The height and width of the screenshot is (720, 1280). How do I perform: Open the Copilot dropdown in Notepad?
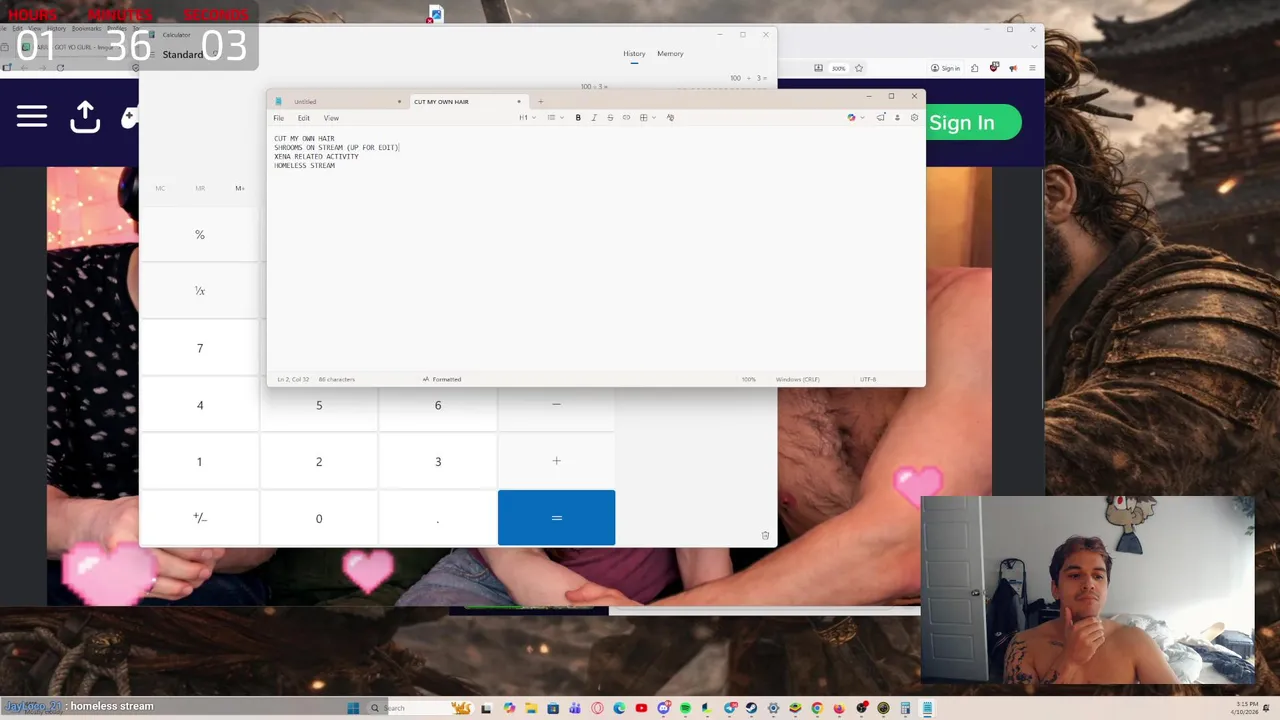coord(856,118)
